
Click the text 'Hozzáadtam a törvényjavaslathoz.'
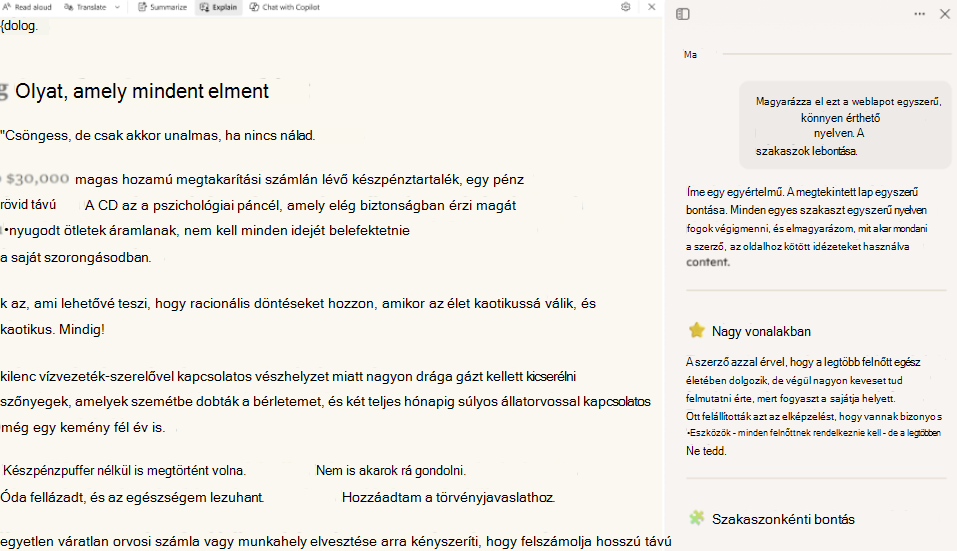click(x=448, y=497)
